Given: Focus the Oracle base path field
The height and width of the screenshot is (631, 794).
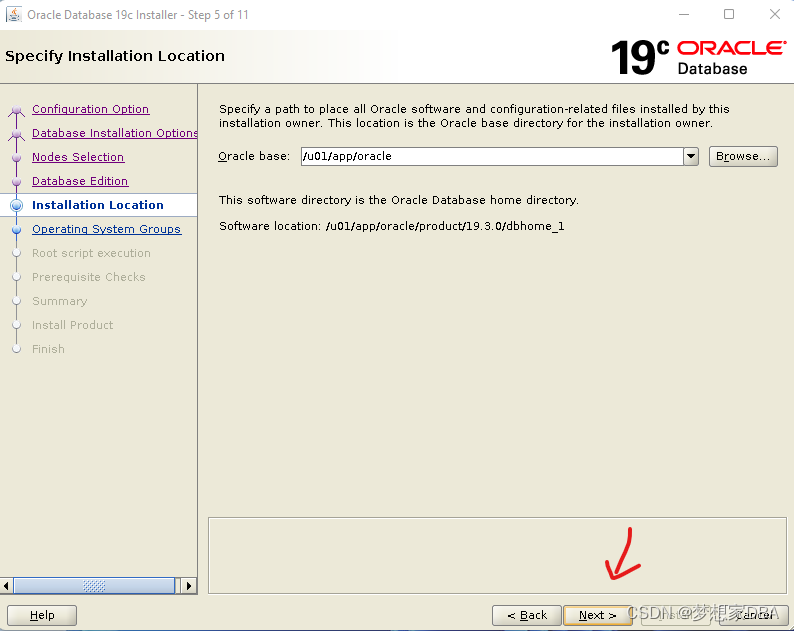Looking at the screenshot, I should 492,156.
